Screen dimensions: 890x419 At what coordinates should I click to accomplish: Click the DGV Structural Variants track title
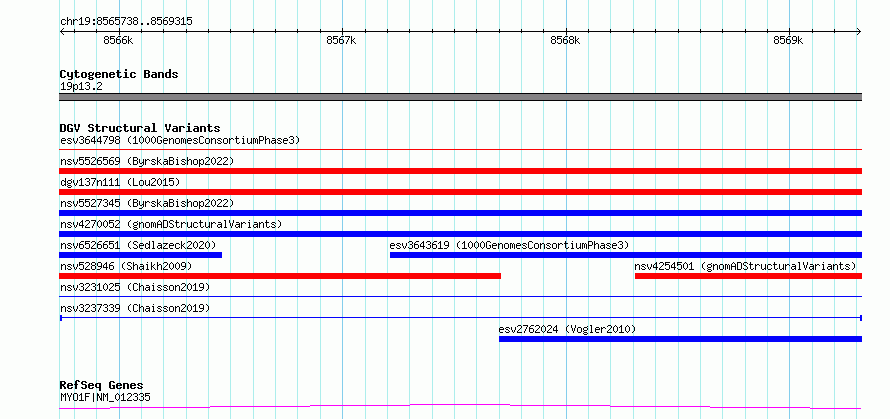[x=140, y=128]
